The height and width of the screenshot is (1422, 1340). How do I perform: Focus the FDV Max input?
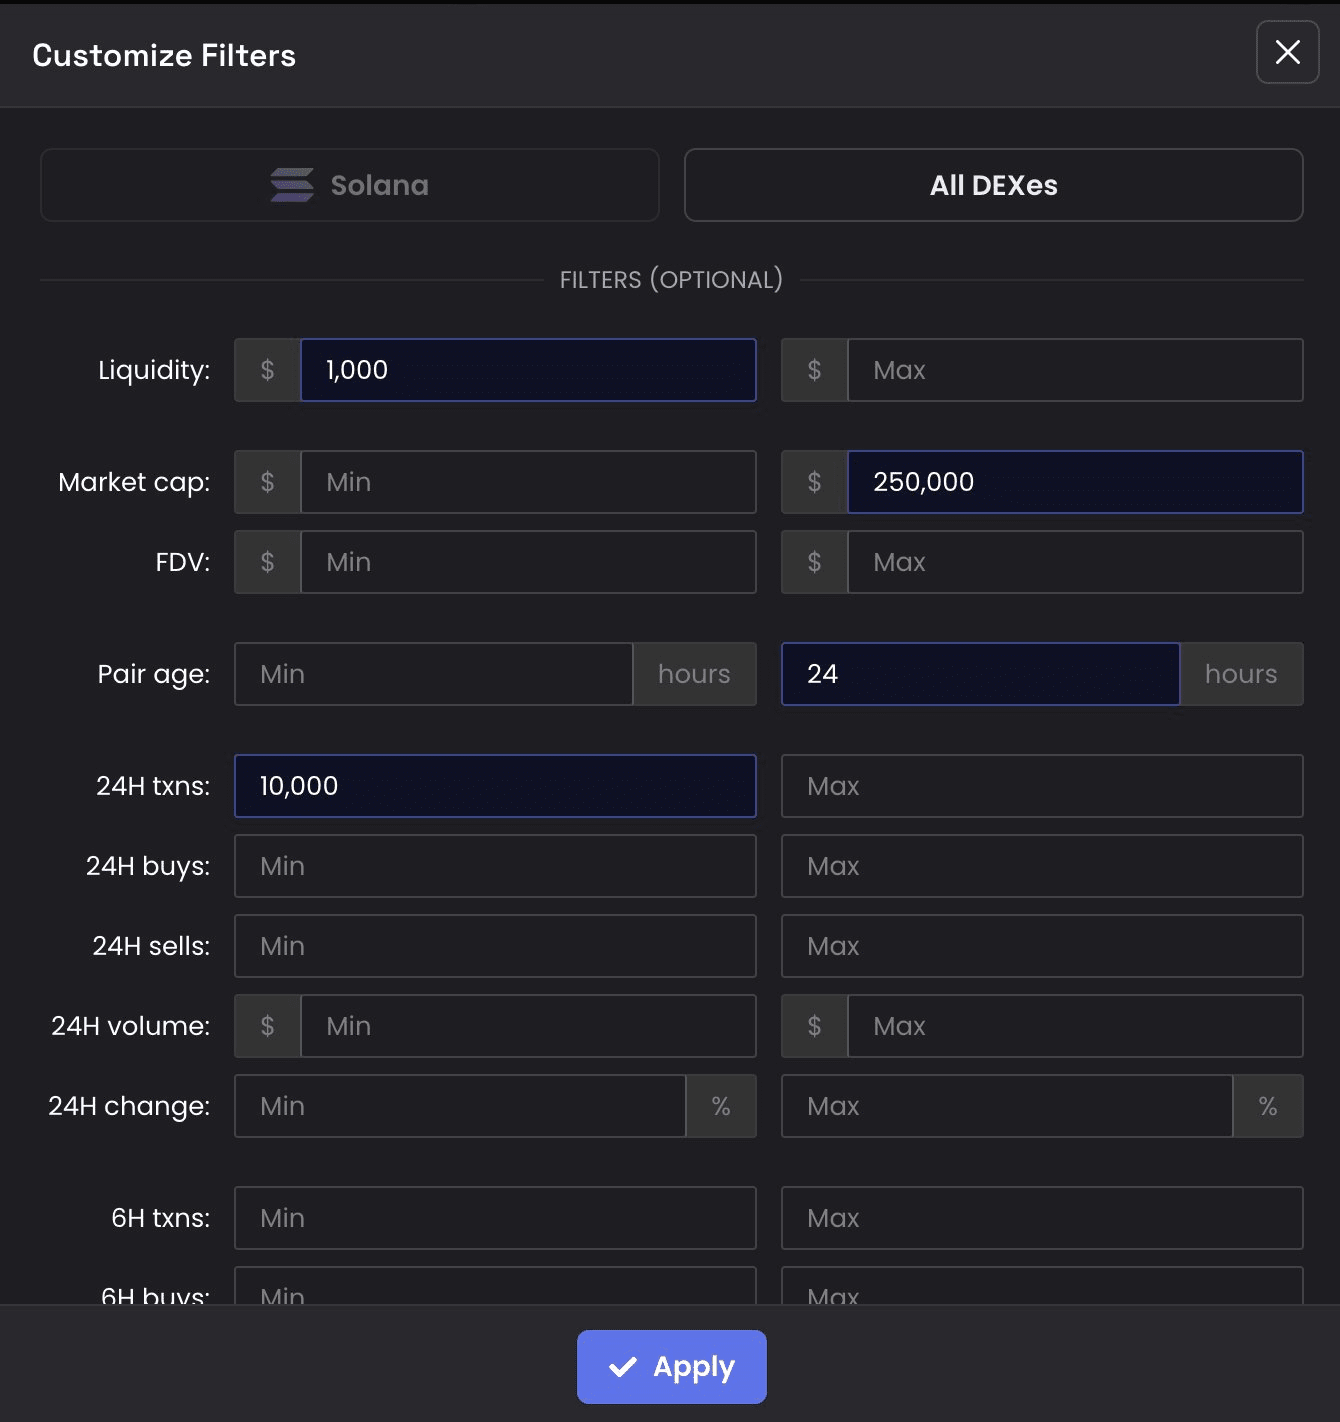pyautogui.click(x=1074, y=562)
